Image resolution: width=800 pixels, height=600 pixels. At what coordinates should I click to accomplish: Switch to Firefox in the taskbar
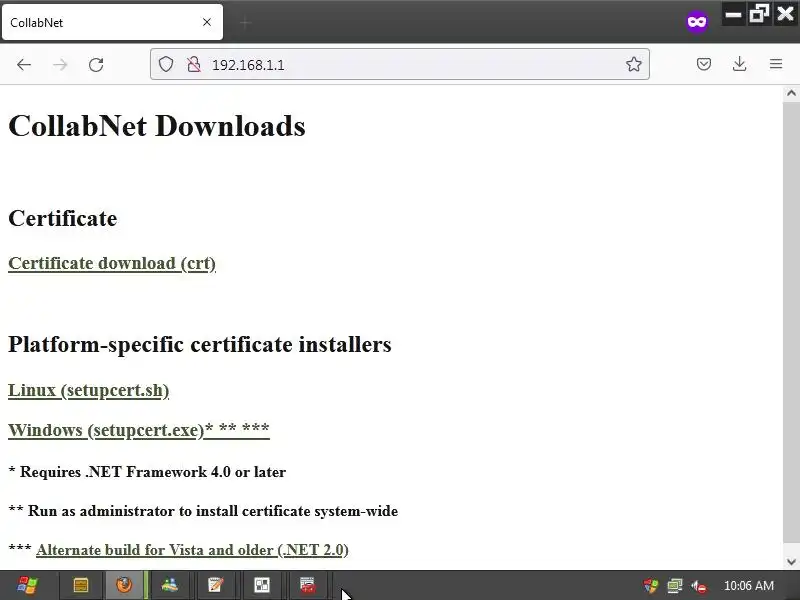click(x=124, y=585)
